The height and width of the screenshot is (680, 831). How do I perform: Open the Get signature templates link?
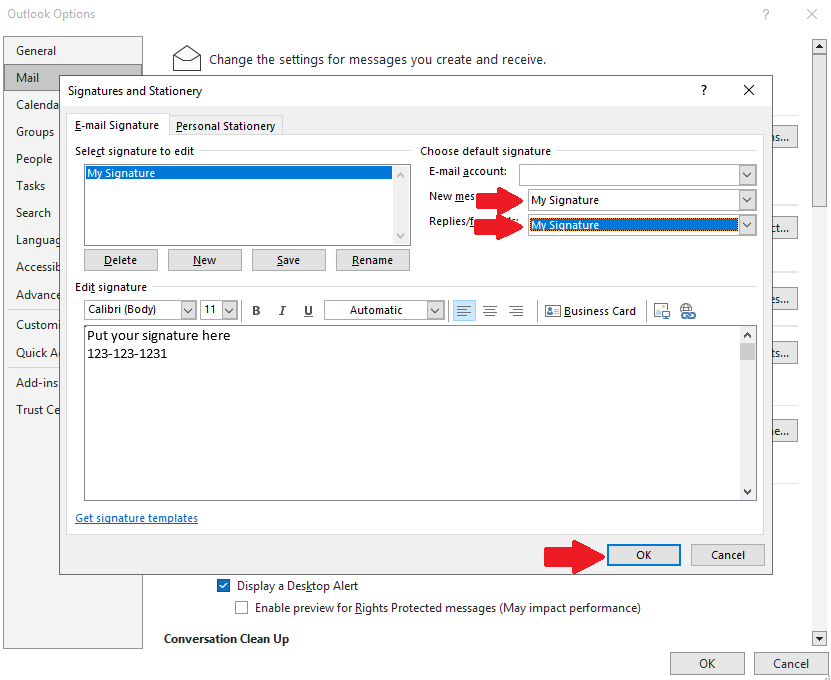coord(136,518)
